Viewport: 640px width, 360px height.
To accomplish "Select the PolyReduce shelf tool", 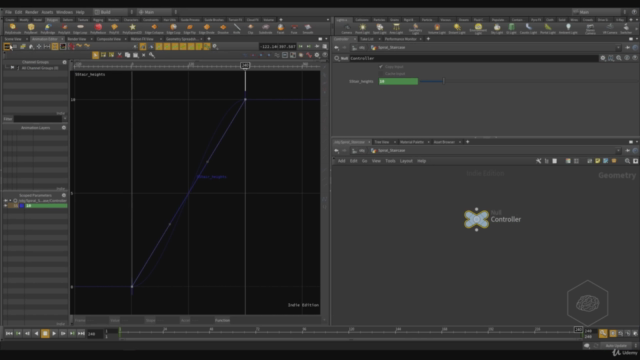I will tap(98, 29).
